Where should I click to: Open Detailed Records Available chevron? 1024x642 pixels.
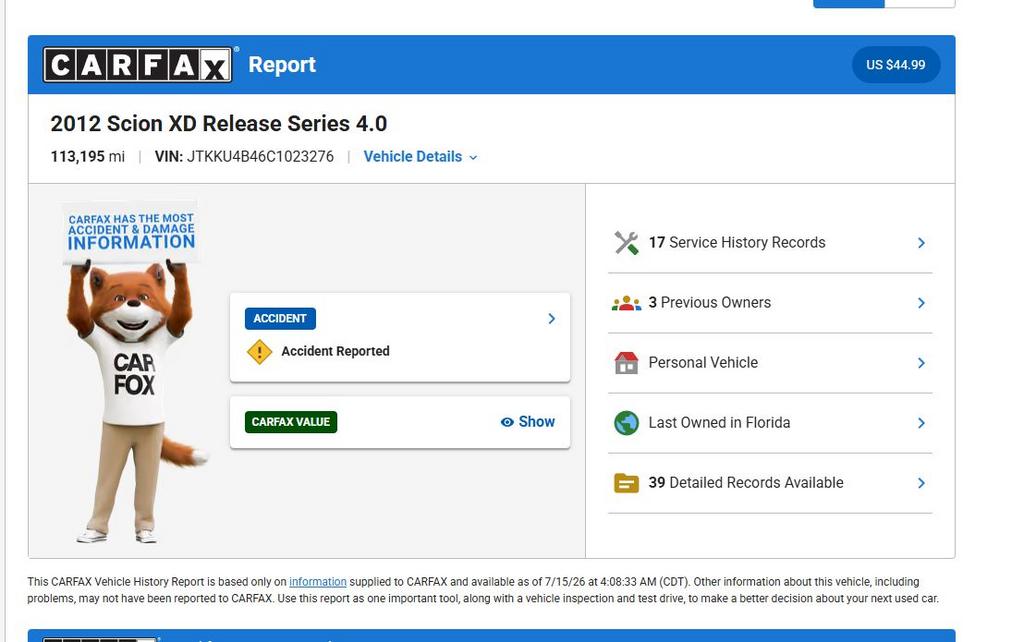tap(921, 483)
